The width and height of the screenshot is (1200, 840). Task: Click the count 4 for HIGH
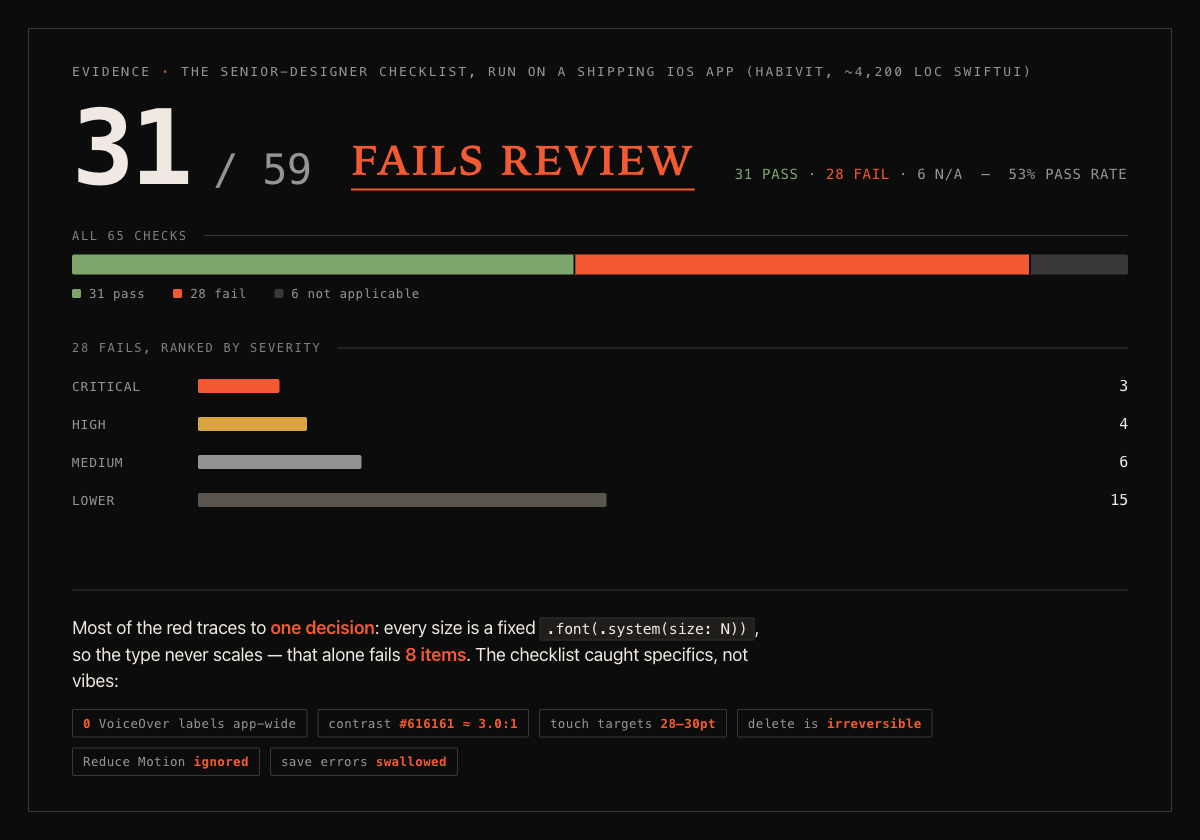point(1123,424)
